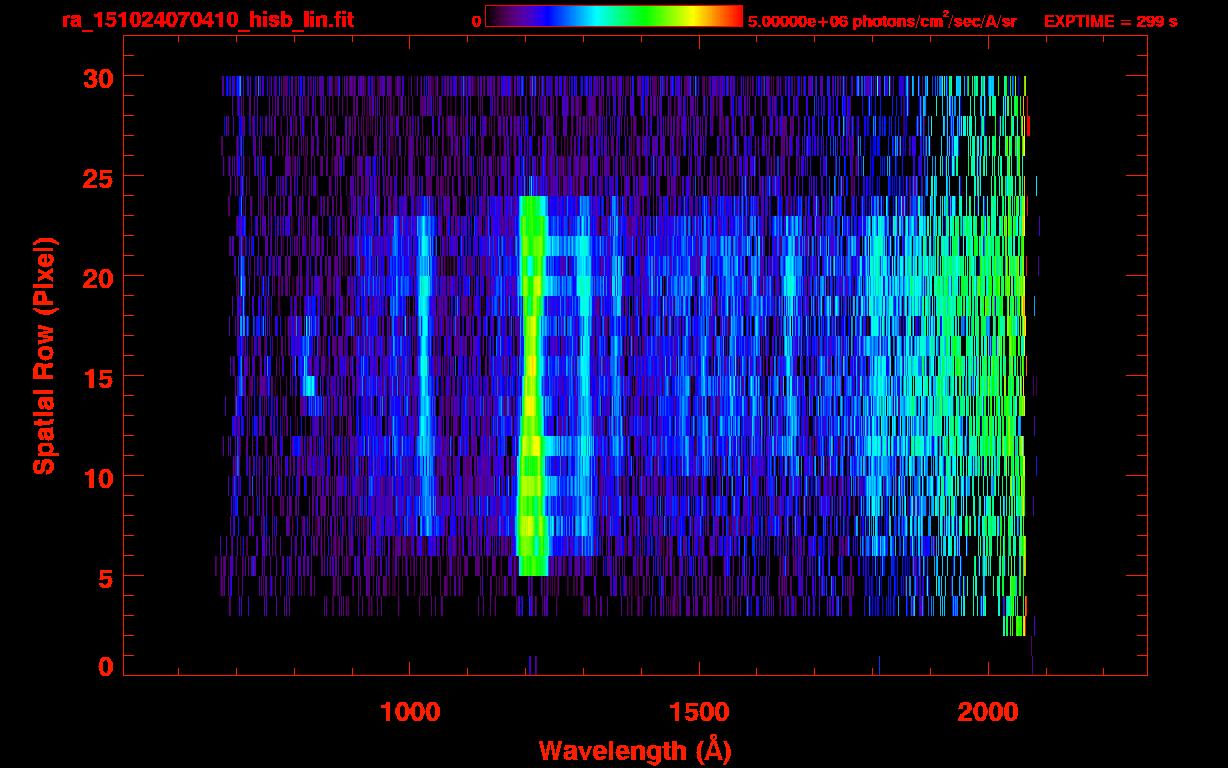Click the Spatial Row (Pixel) axis title

point(45,355)
